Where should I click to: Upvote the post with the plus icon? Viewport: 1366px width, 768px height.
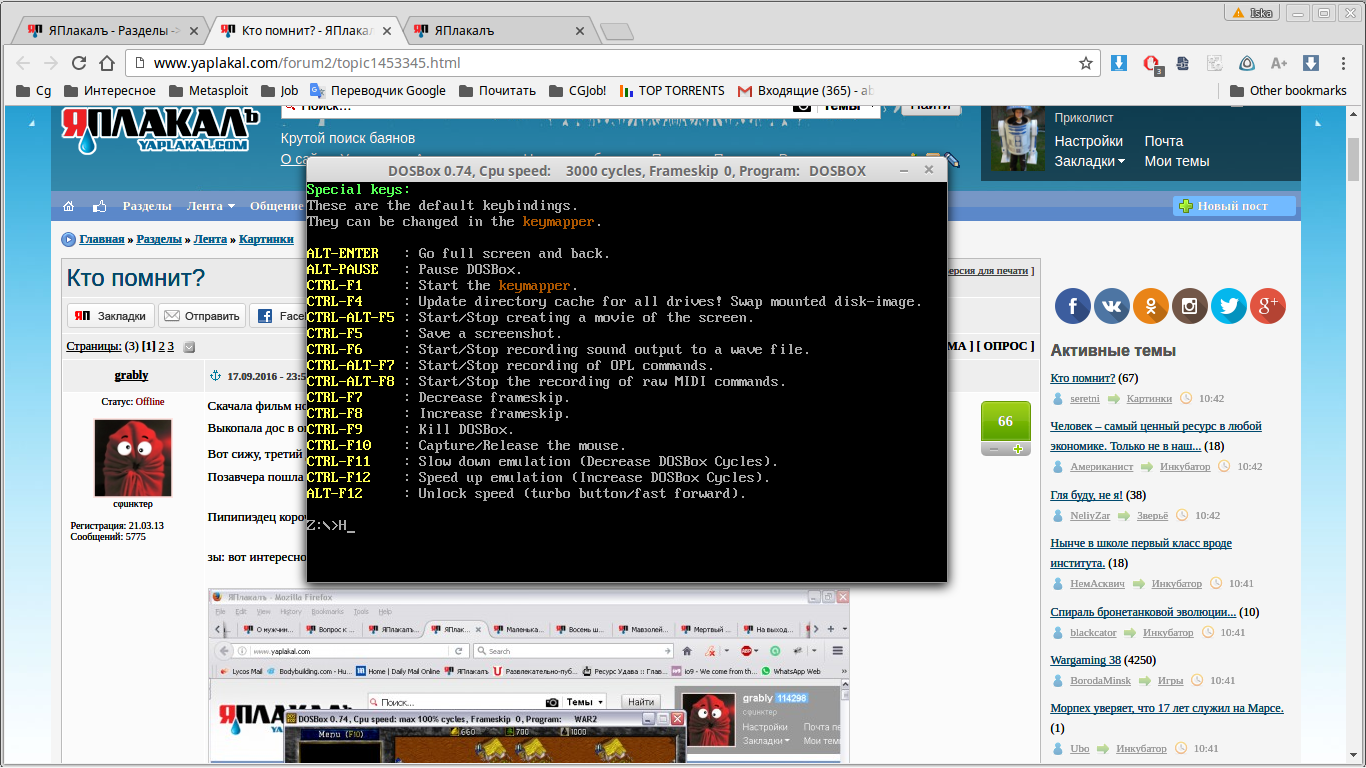coord(1018,449)
